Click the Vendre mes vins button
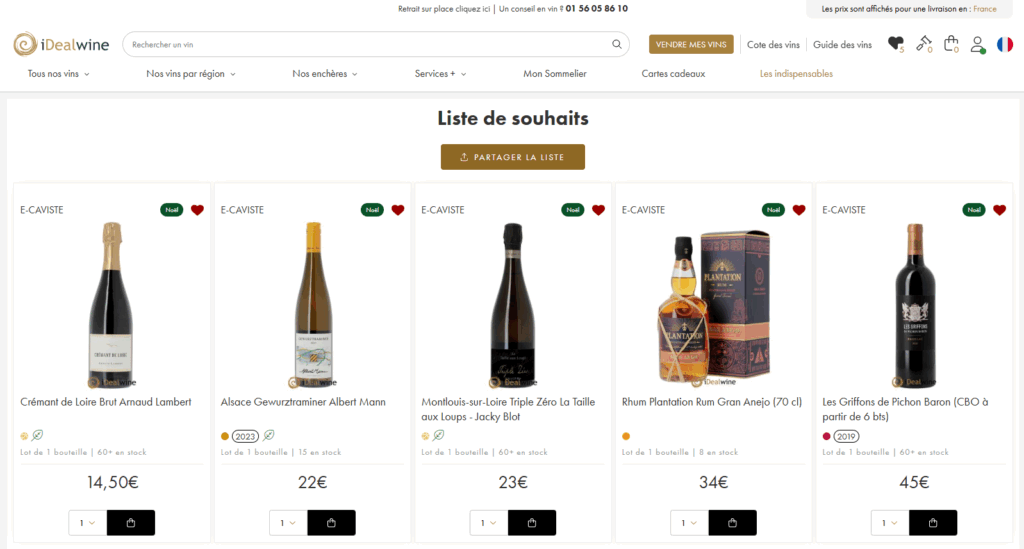 (691, 44)
